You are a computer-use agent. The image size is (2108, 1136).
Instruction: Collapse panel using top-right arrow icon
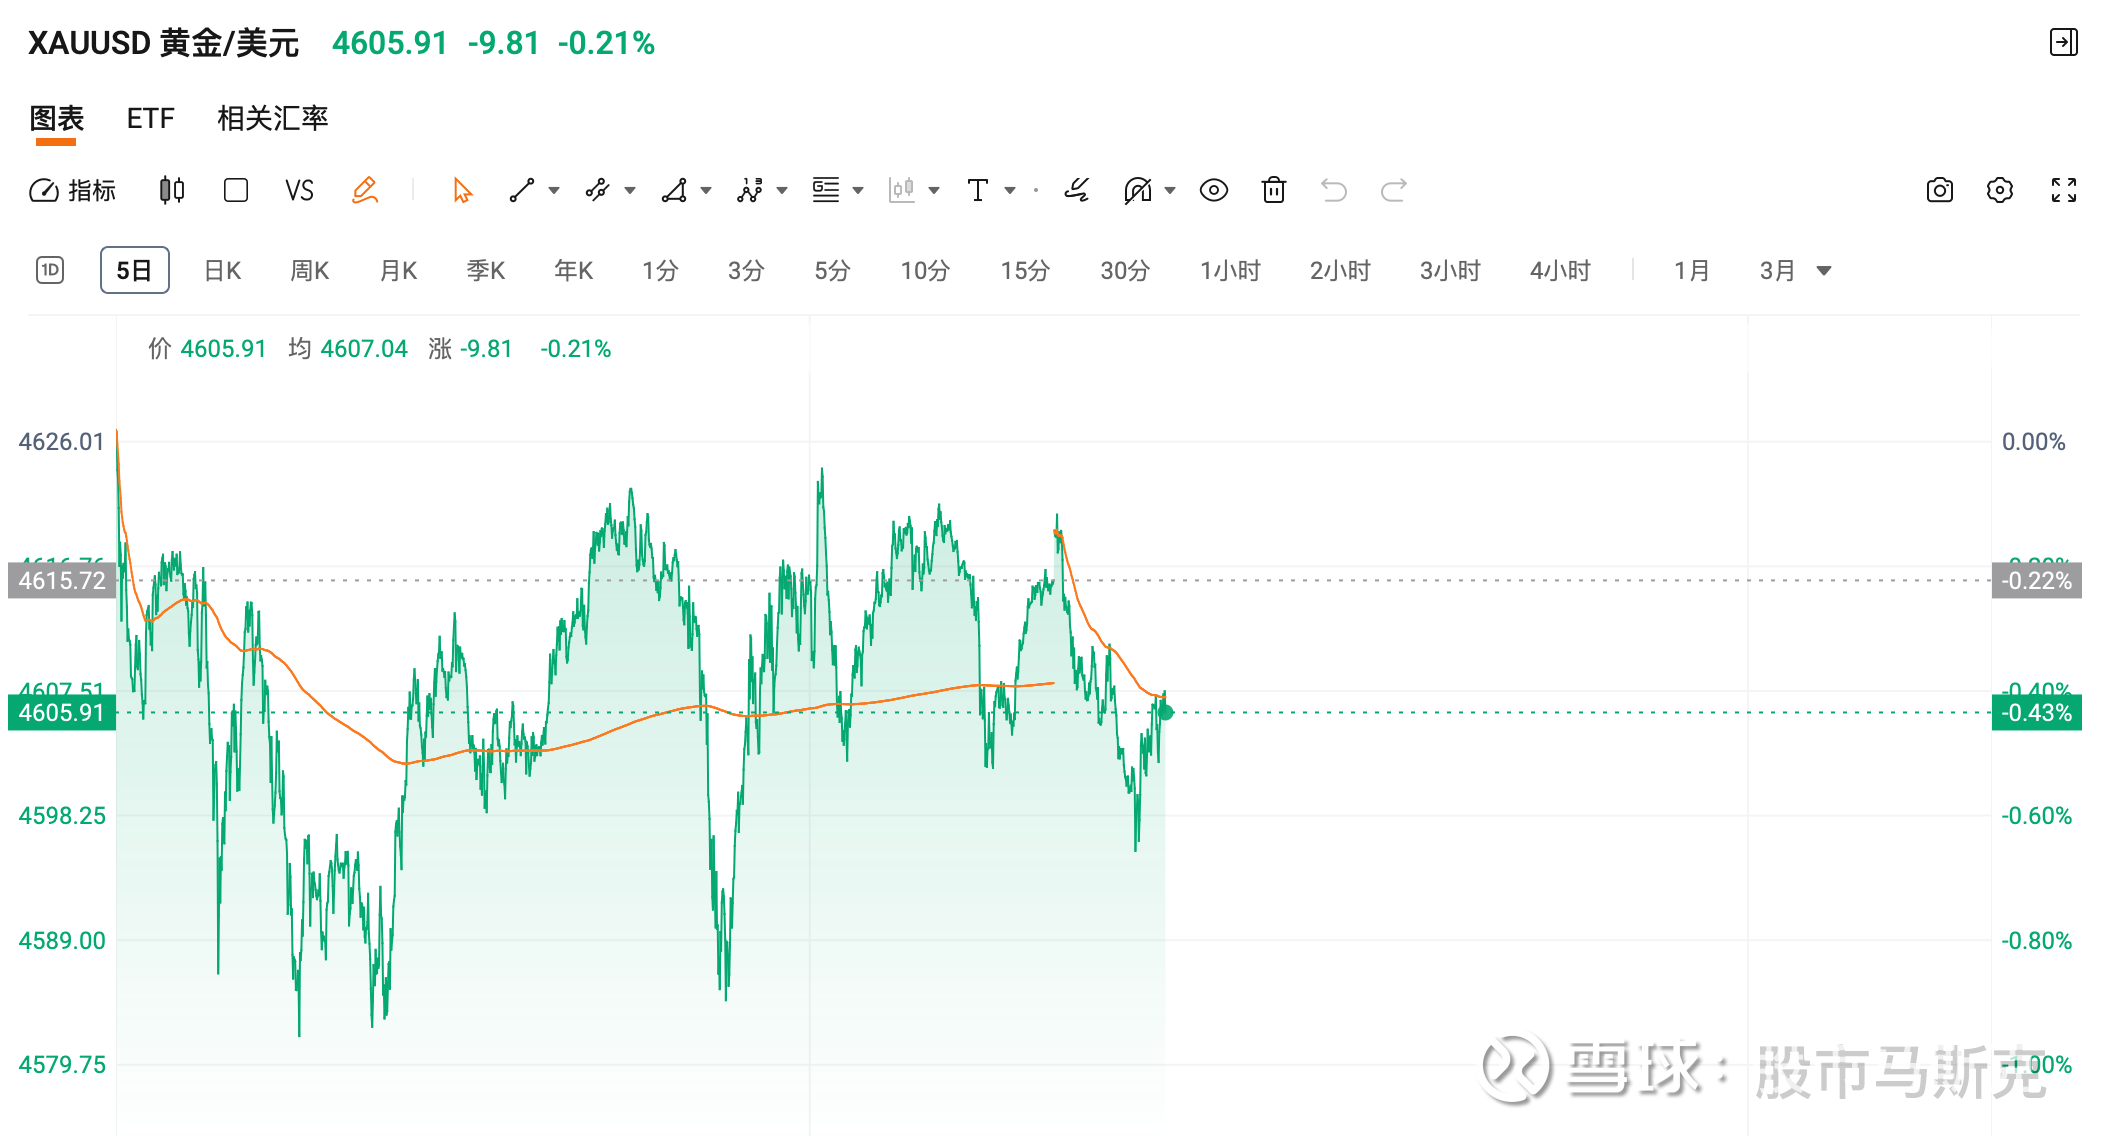pyautogui.click(x=2063, y=42)
